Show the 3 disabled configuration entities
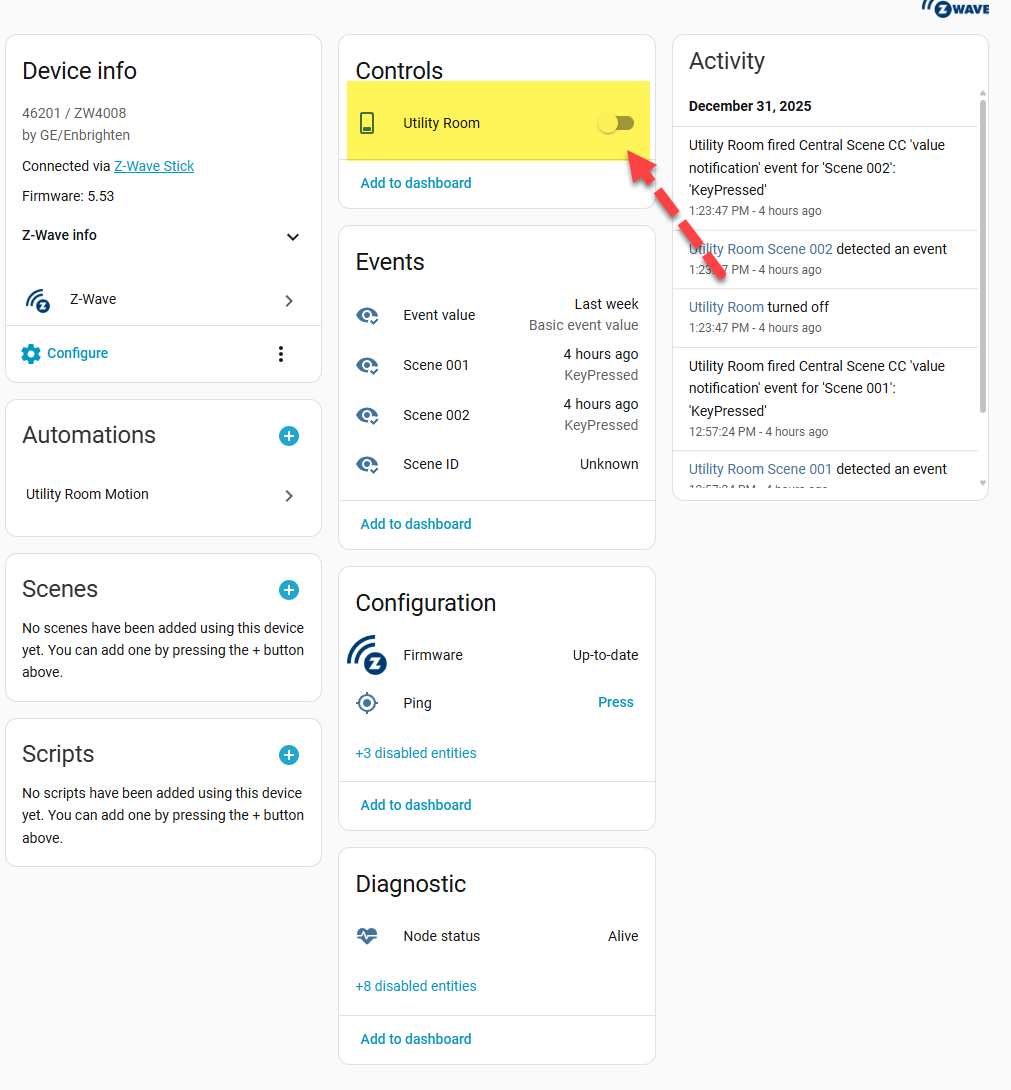Viewport: 1011px width, 1090px height. pyautogui.click(x=416, y=753)
